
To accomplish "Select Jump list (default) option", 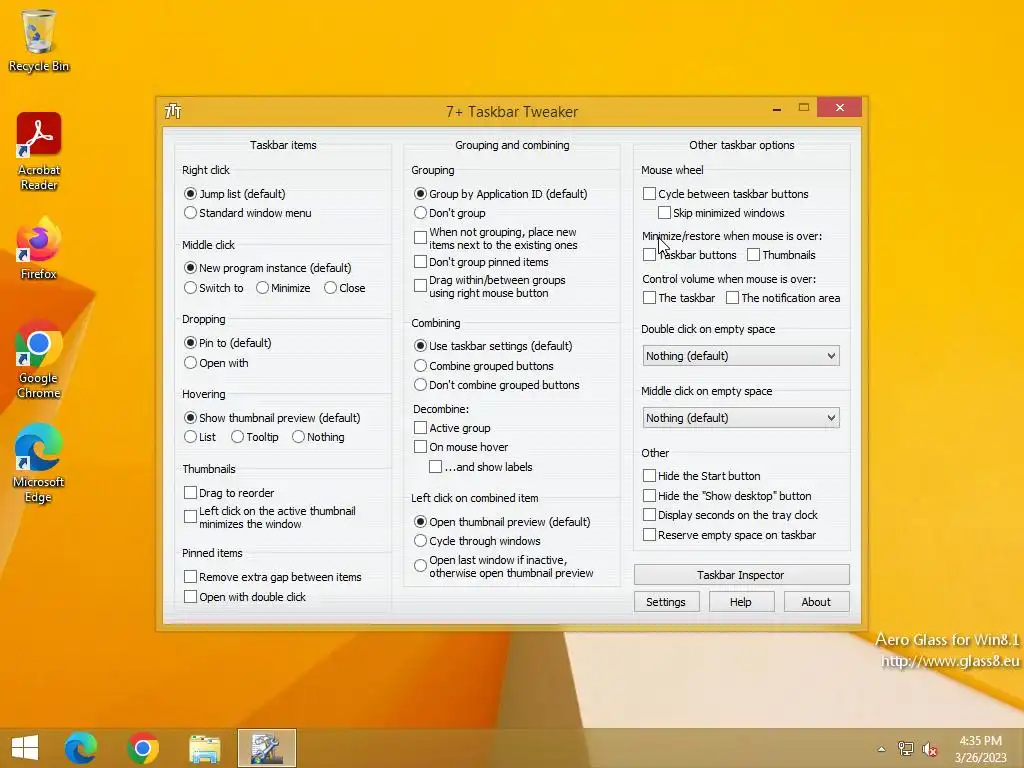I will [x=235, y=194].
